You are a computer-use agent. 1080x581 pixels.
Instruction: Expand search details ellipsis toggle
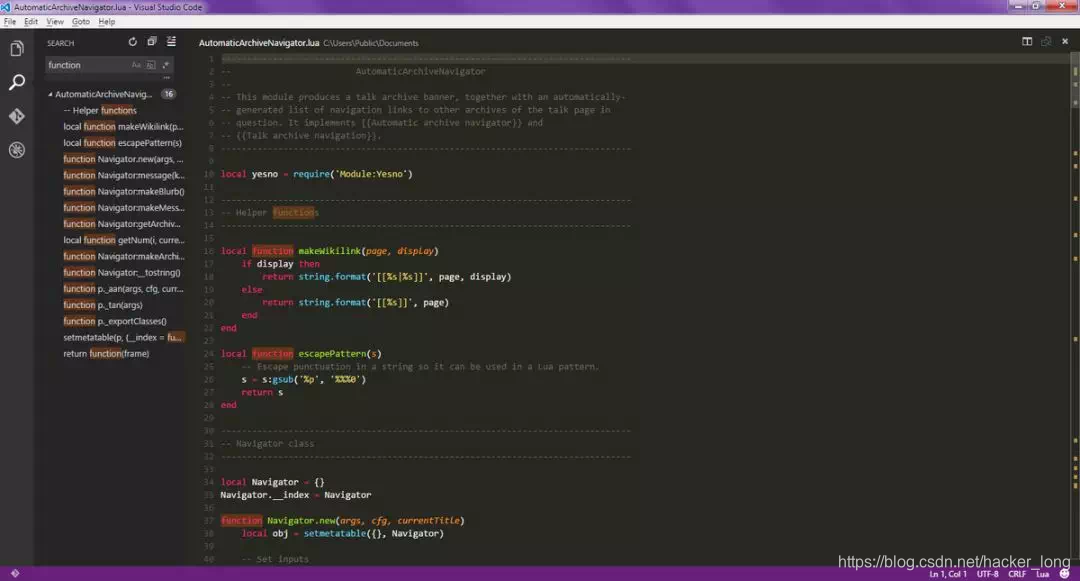[167, 78]
